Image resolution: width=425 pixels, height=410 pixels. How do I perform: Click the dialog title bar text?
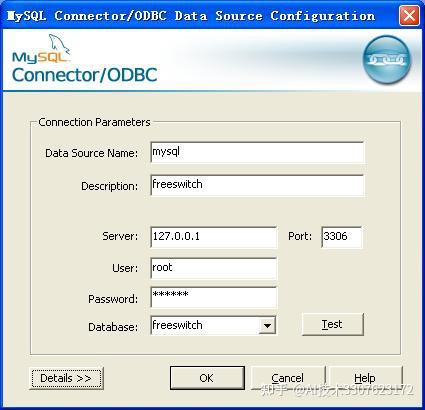click(x=191, y=16)
